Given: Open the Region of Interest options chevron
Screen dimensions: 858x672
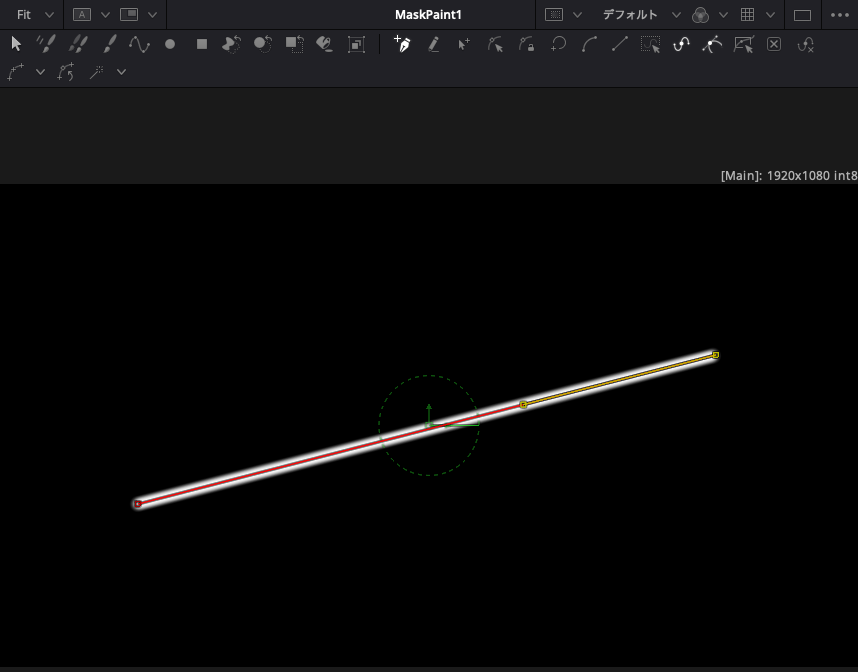Looking at the screenshot, I should [x=577, y=15].
